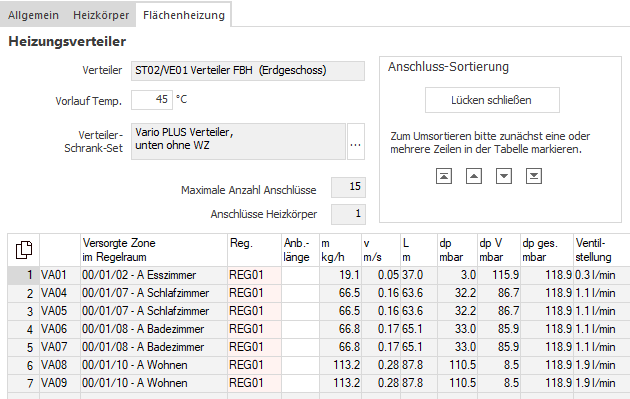Click the Vario PLUS Verteiler set field

click(238, 141)
